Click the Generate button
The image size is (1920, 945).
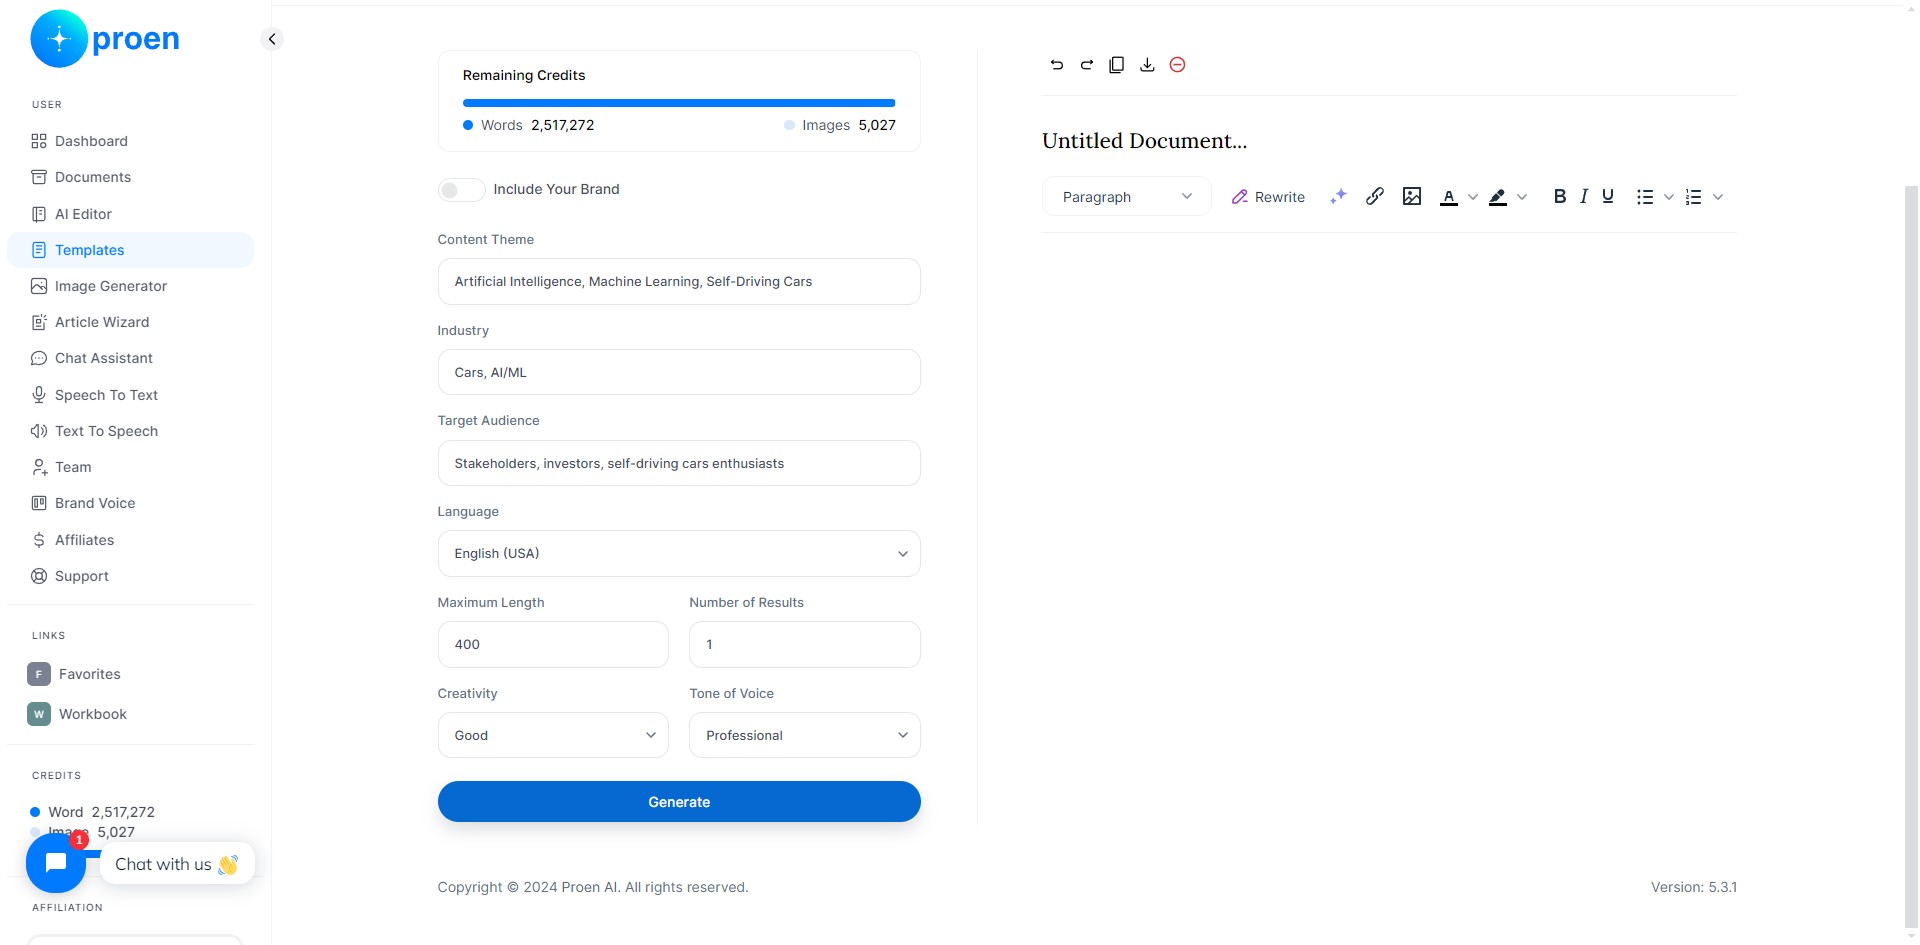(x=679, y=802)
